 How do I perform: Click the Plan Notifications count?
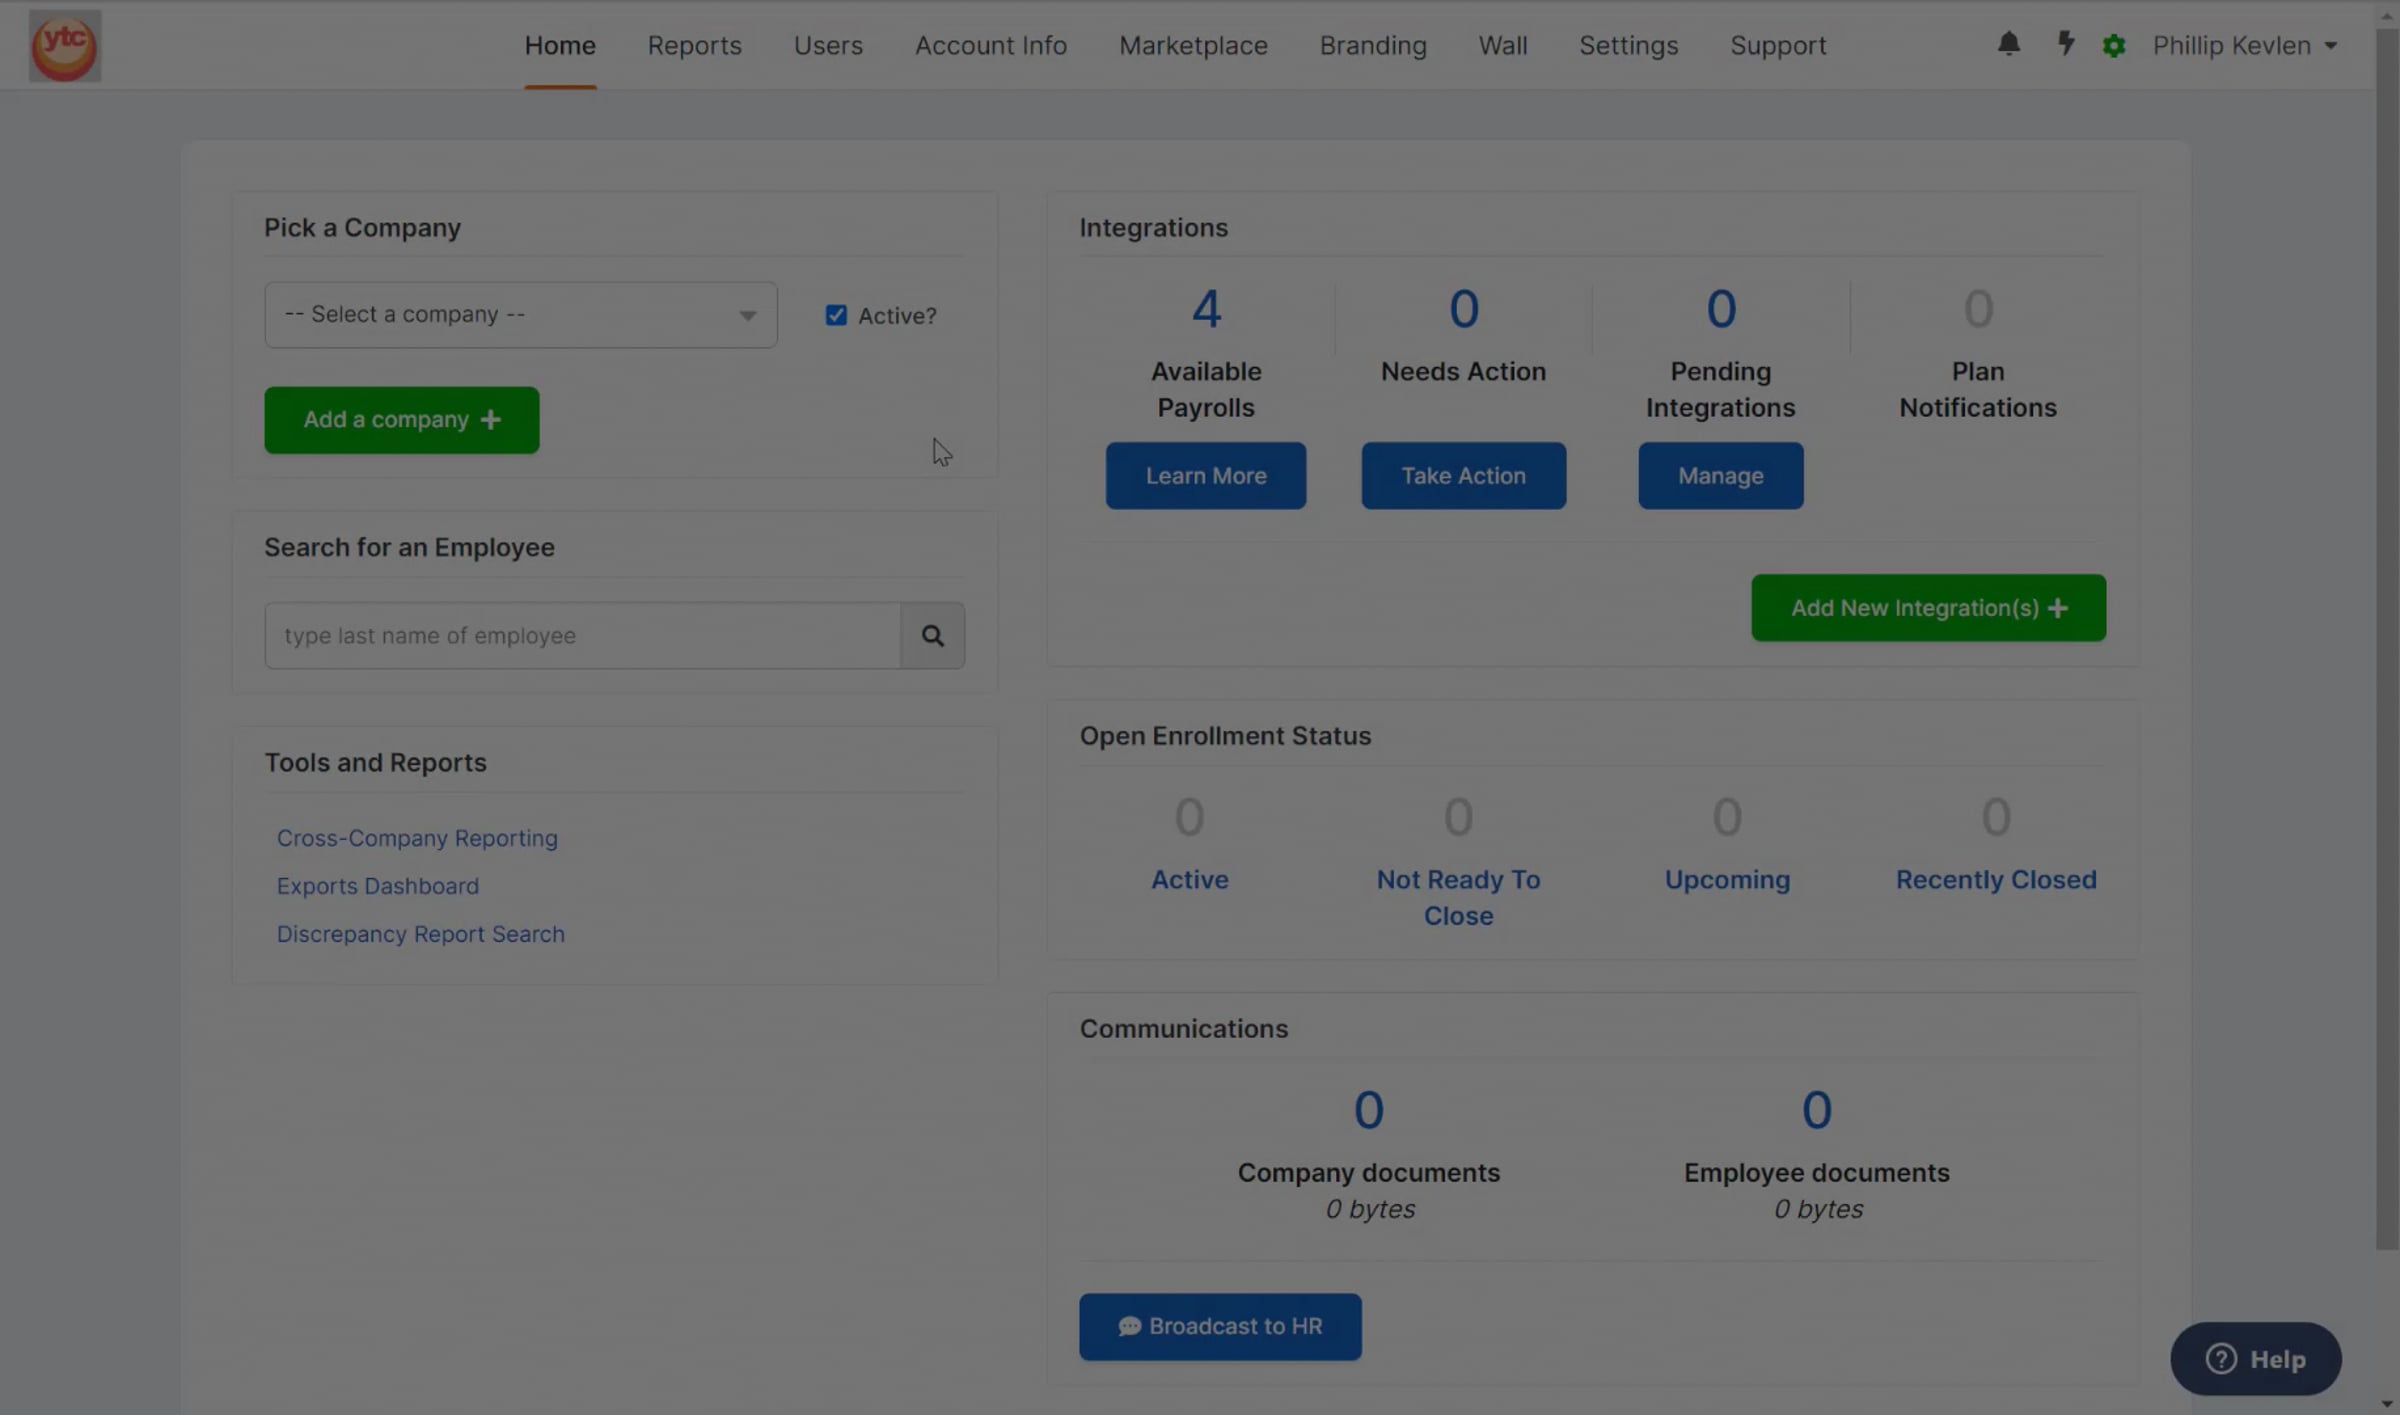1977,309
